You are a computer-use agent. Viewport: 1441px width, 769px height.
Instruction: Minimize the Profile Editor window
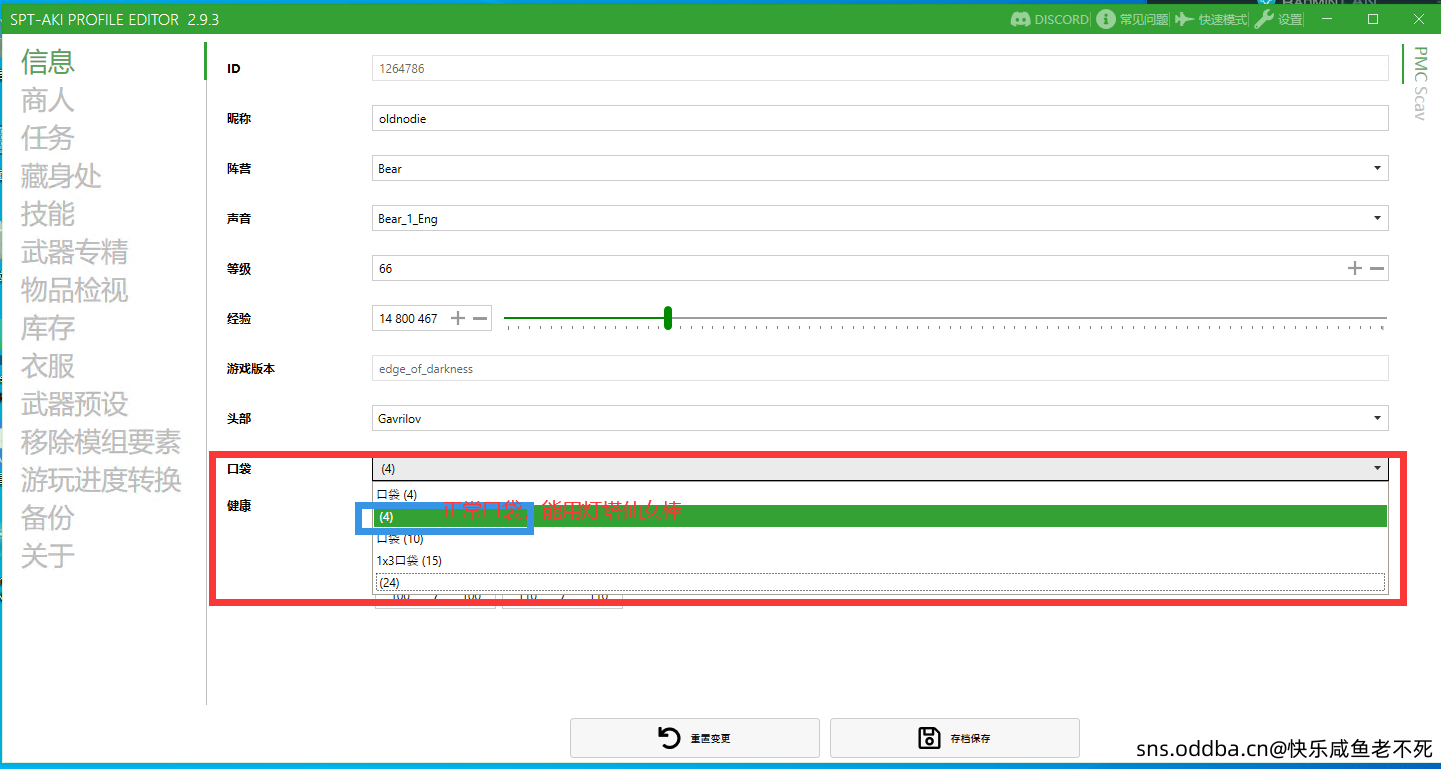point(1328,19)
